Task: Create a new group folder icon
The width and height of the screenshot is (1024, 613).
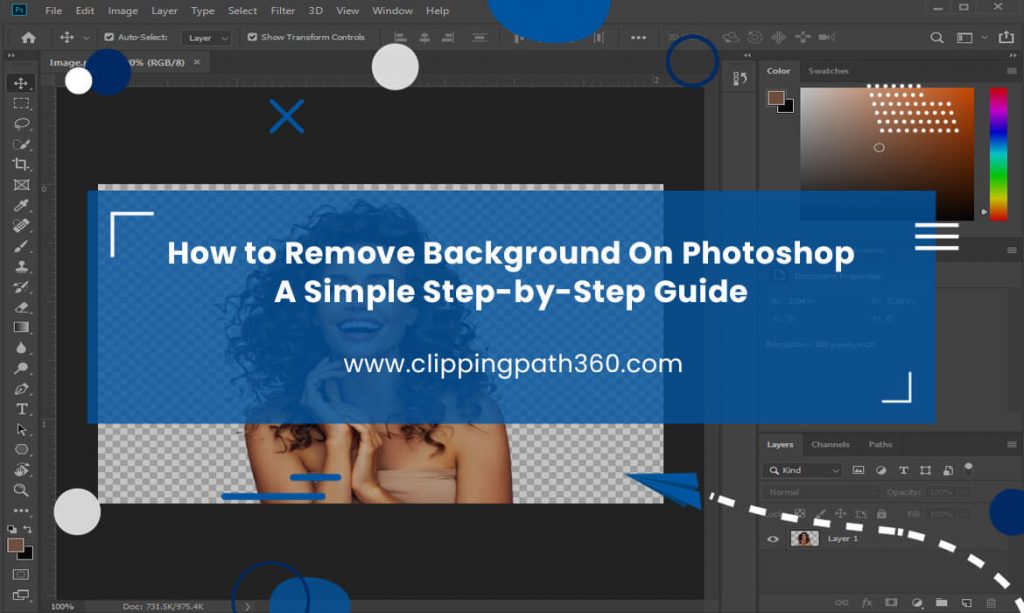Action: pyautogui.click(x=941, y=603)
